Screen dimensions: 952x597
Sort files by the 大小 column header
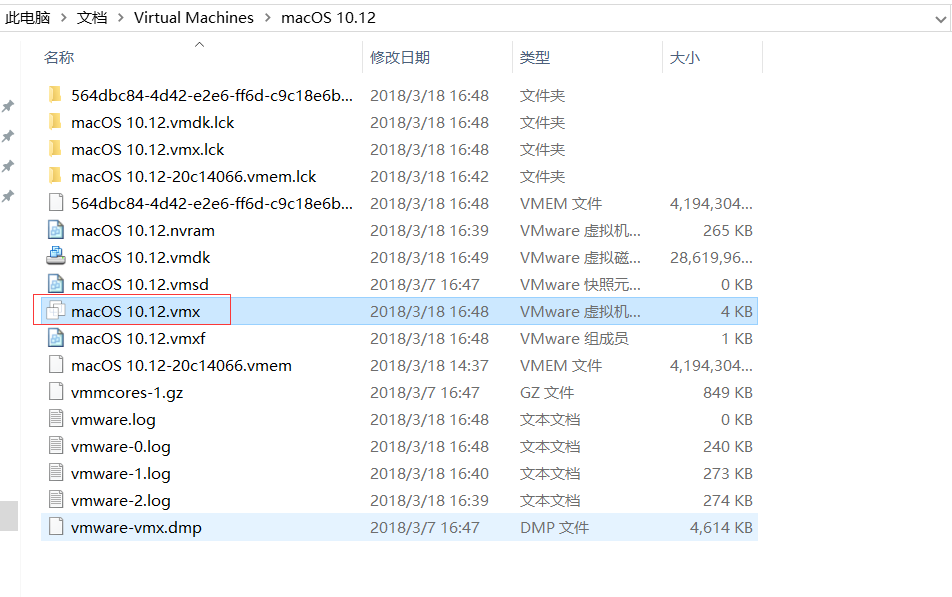(684, 58)
